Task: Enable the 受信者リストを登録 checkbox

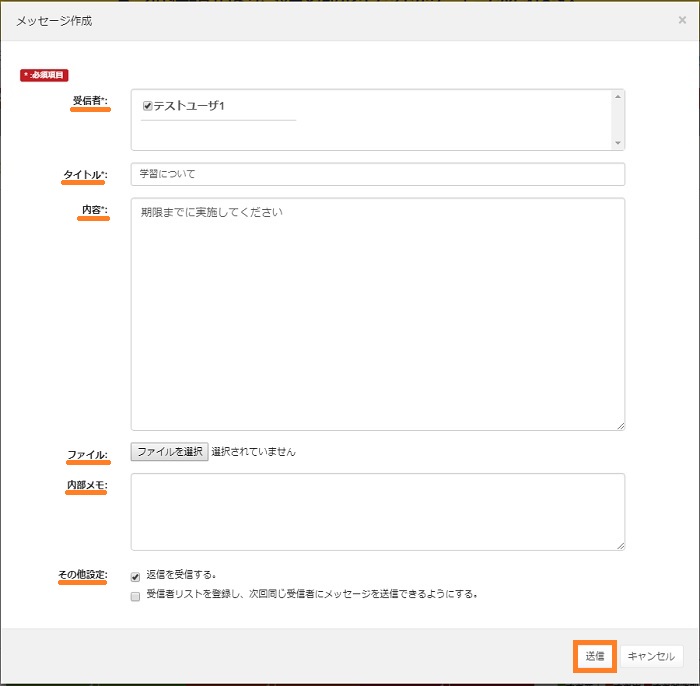Action: click(x=135, y=595)
